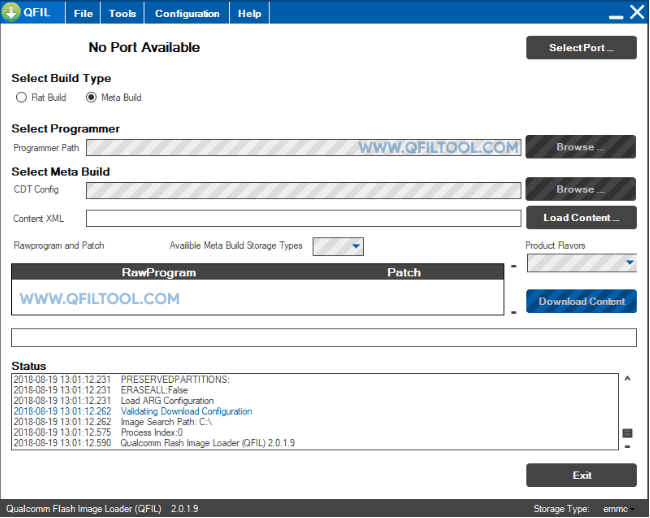Close the QFIL window
This screenshot has width=650, height=518.
click(637, 12)
